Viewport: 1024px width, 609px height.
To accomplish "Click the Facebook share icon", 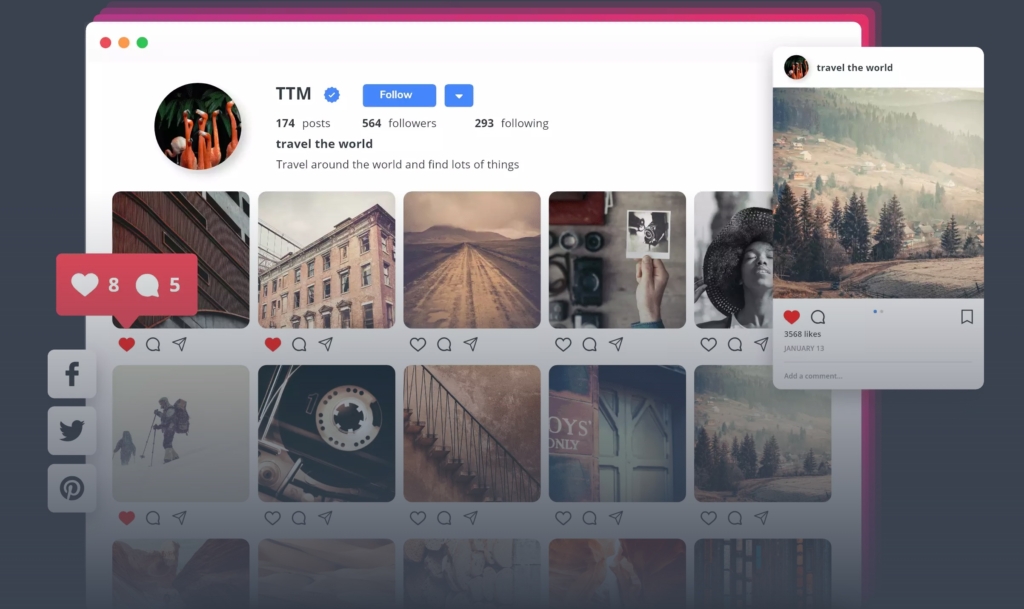I will click(72, 374).
